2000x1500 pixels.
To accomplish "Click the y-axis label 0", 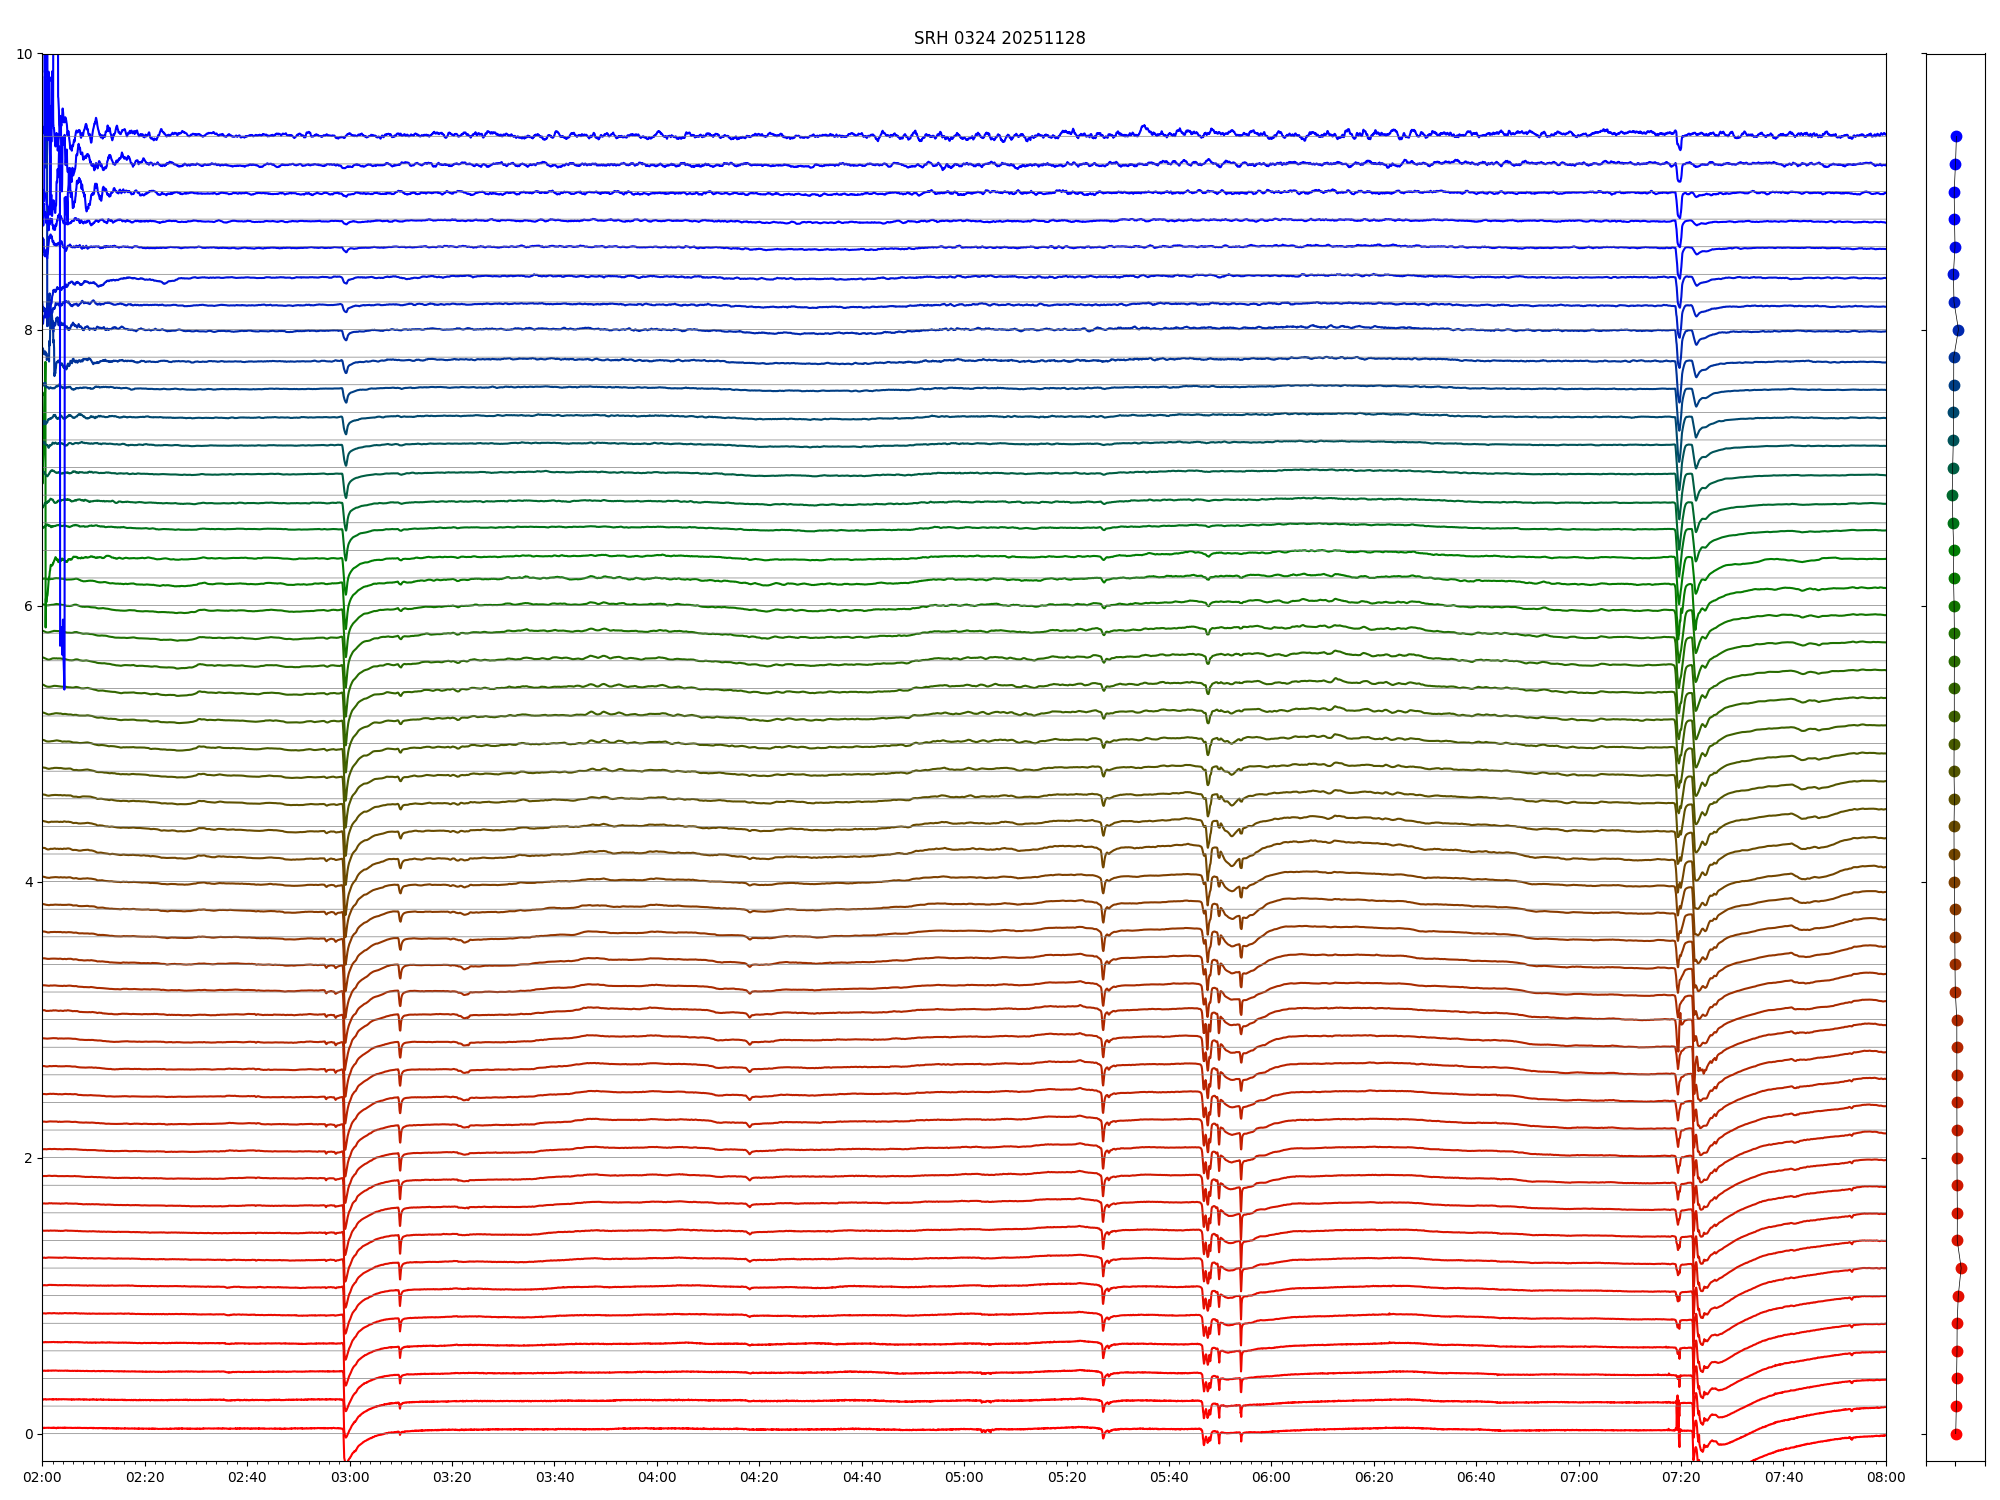I will coord(28,1434).
